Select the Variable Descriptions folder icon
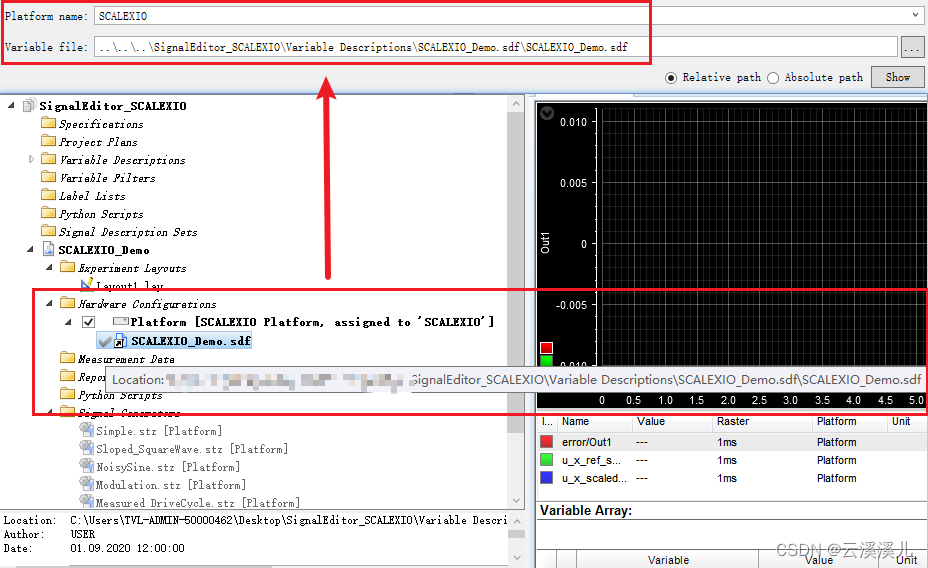The width and height of the screenshot is (928, 568). tap(49, 159)
